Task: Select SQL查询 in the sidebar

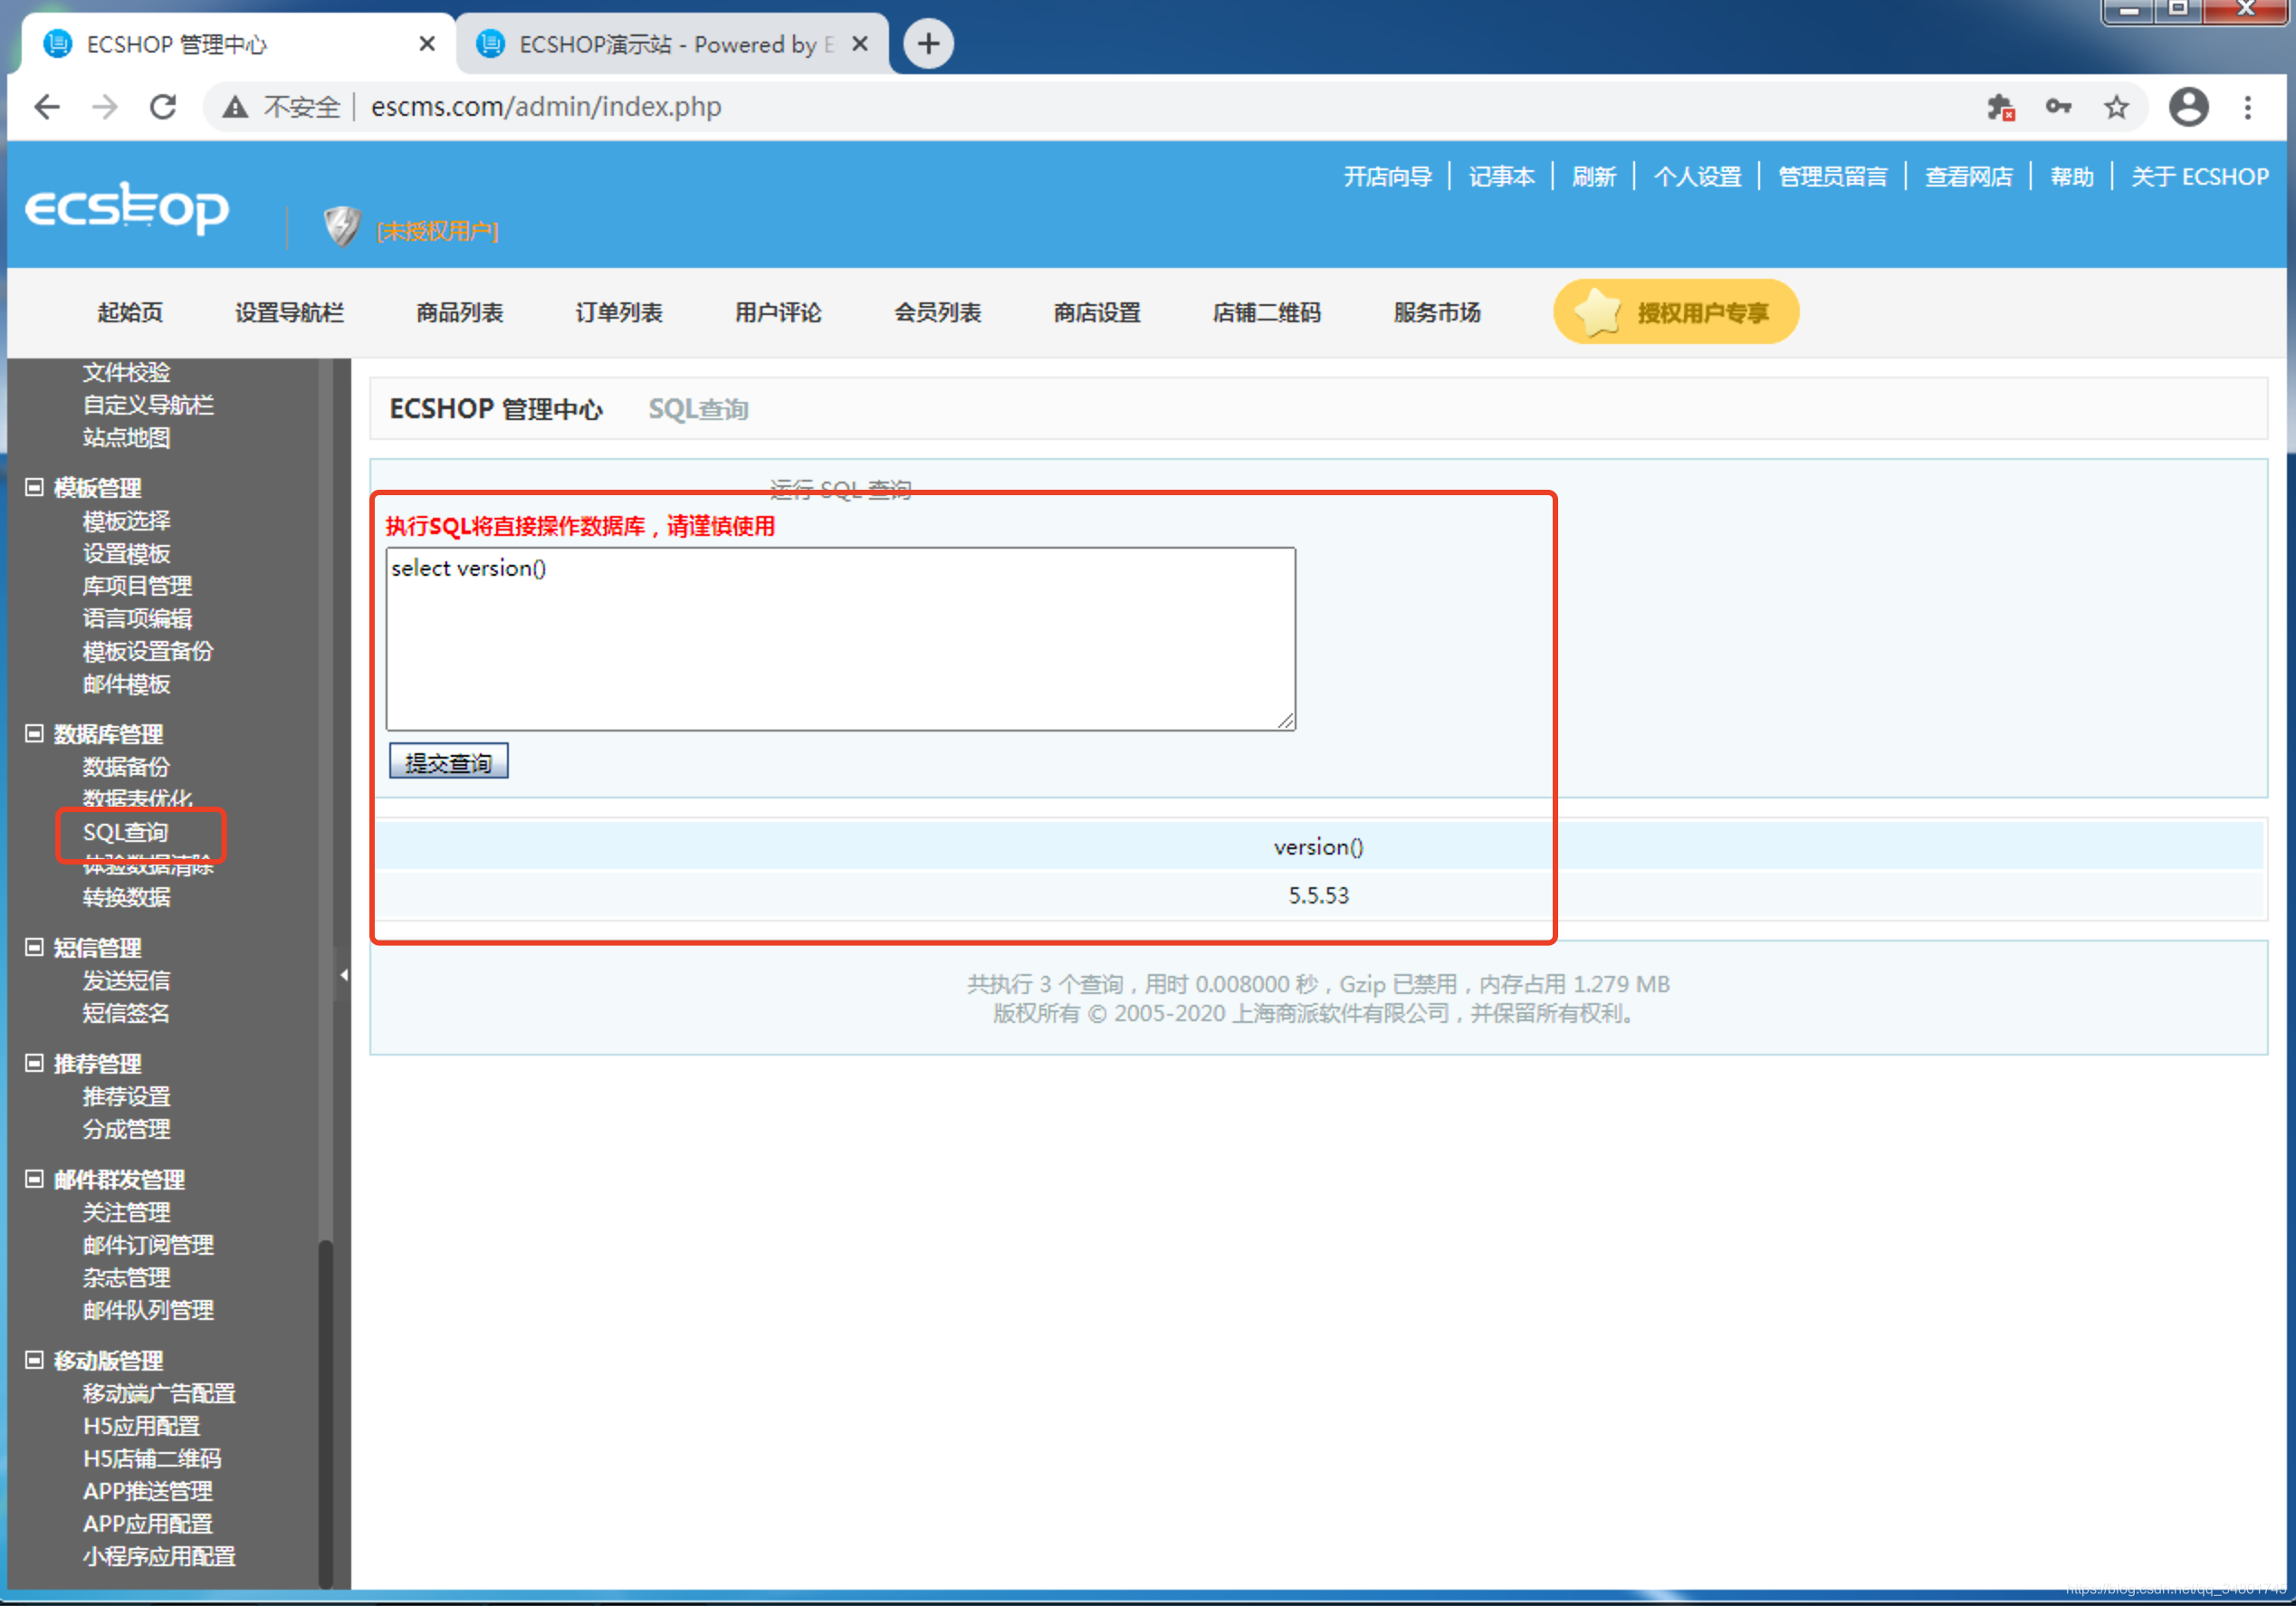Action: [x=126, y=832]
